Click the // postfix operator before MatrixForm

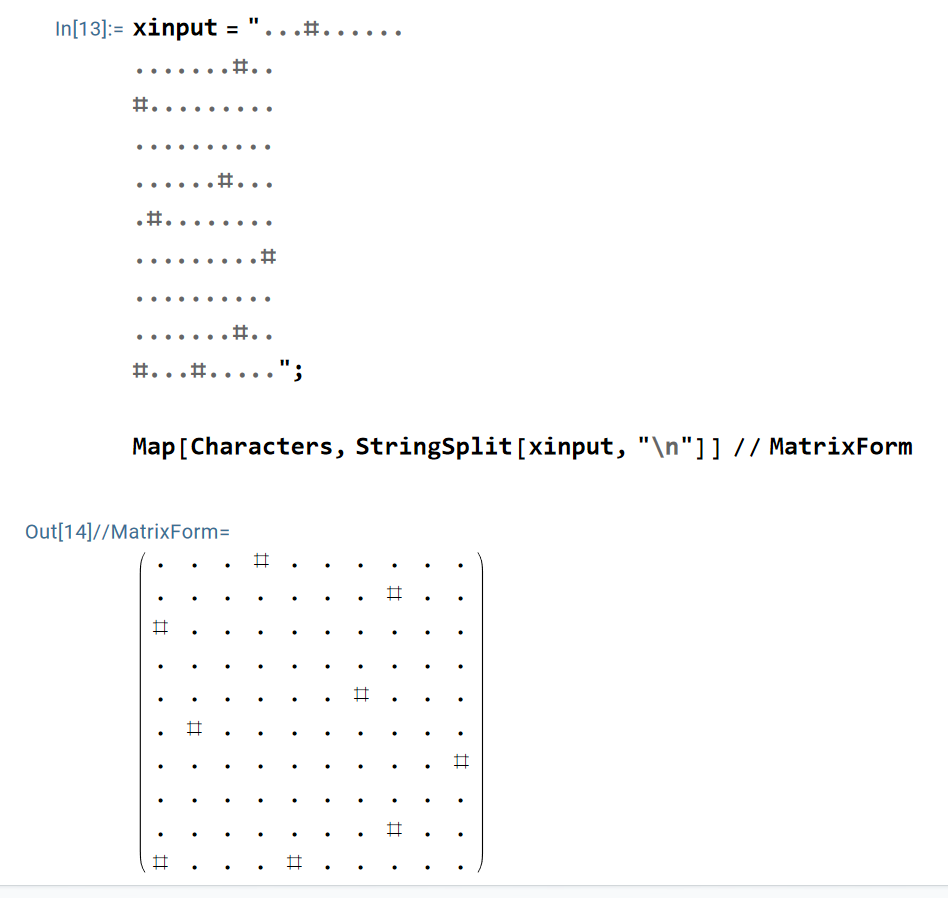746,446
